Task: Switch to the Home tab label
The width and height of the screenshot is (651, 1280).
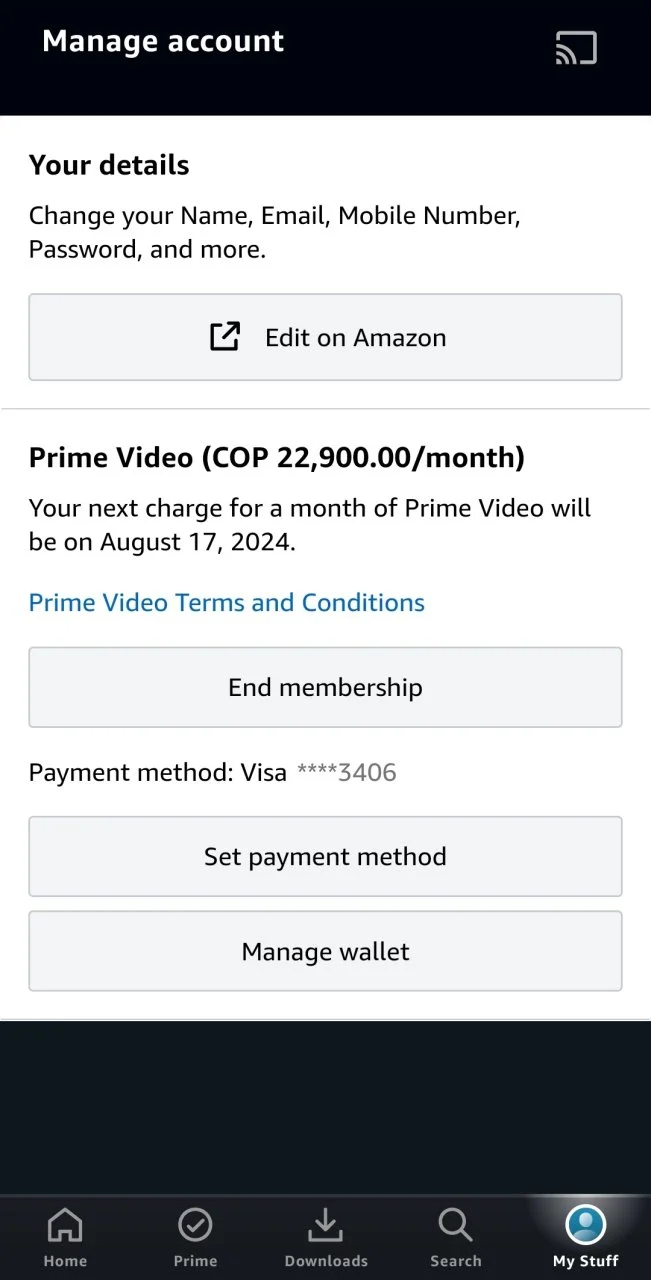Action: coord(65,1261)
